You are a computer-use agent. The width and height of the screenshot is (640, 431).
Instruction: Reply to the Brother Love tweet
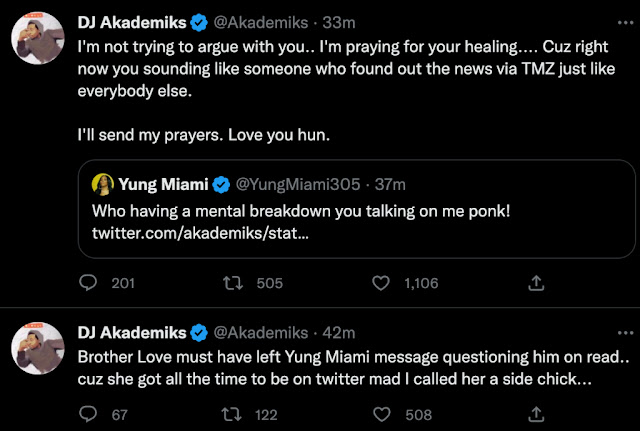(87, 413)
